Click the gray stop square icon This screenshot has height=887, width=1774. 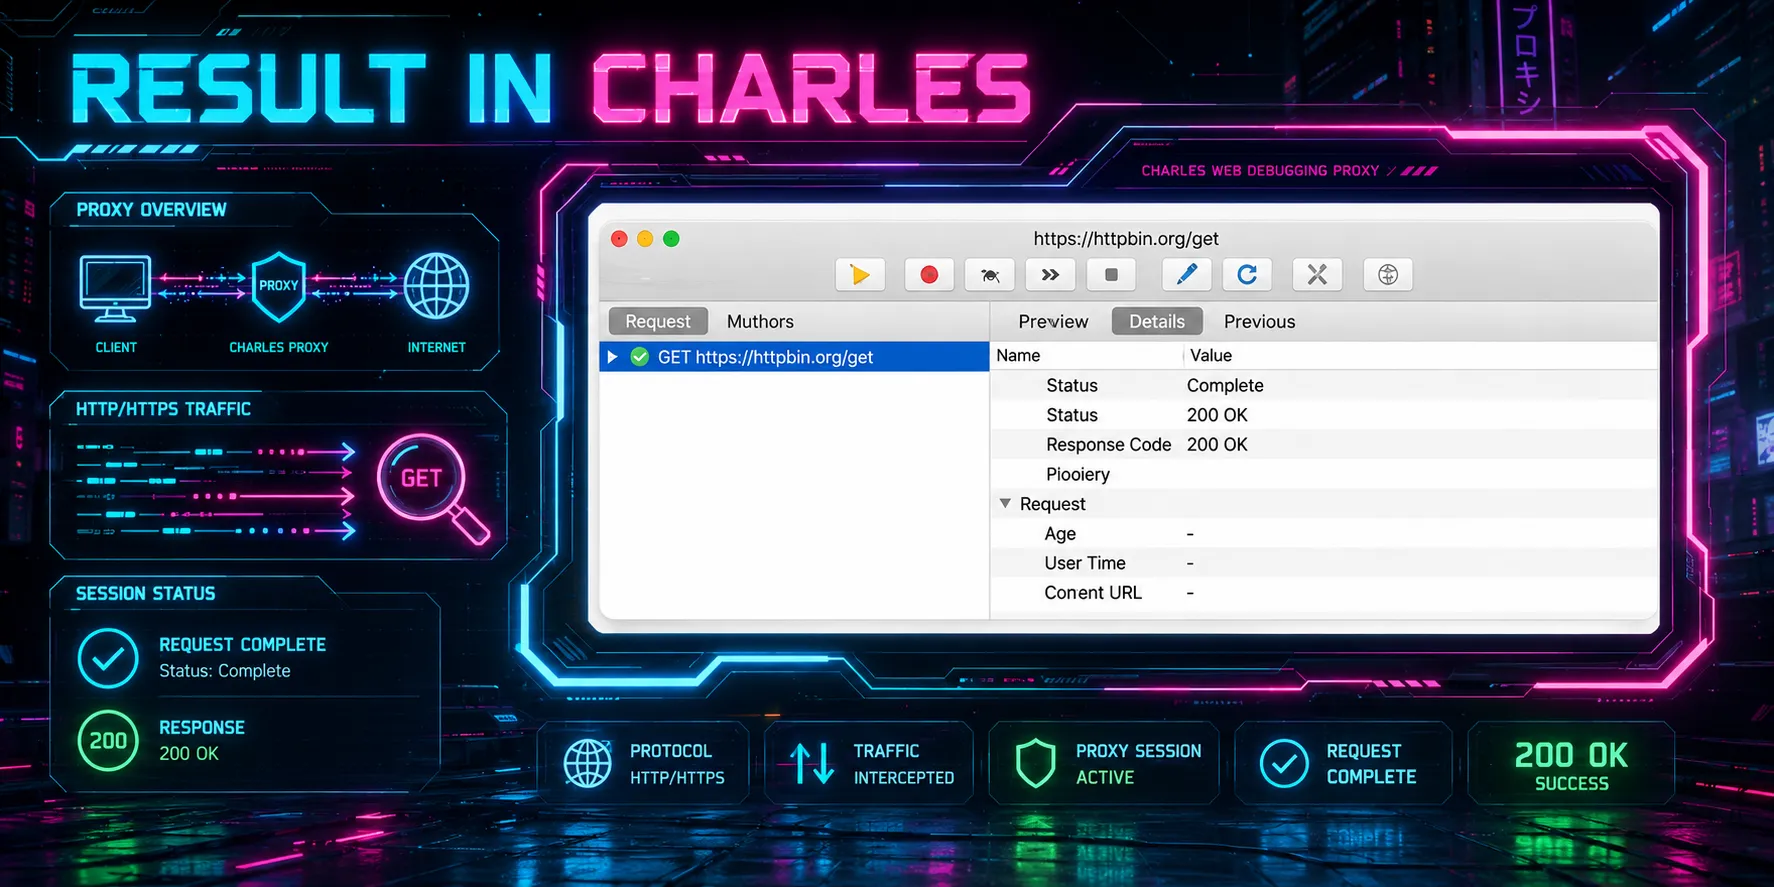[1111, 274]
